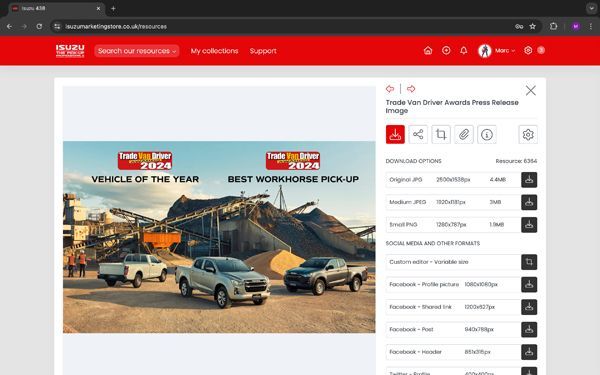Open the crop tool icon
Image resolution: width=600 pixels, height=375 pixels.
click(x=441, y=134)
